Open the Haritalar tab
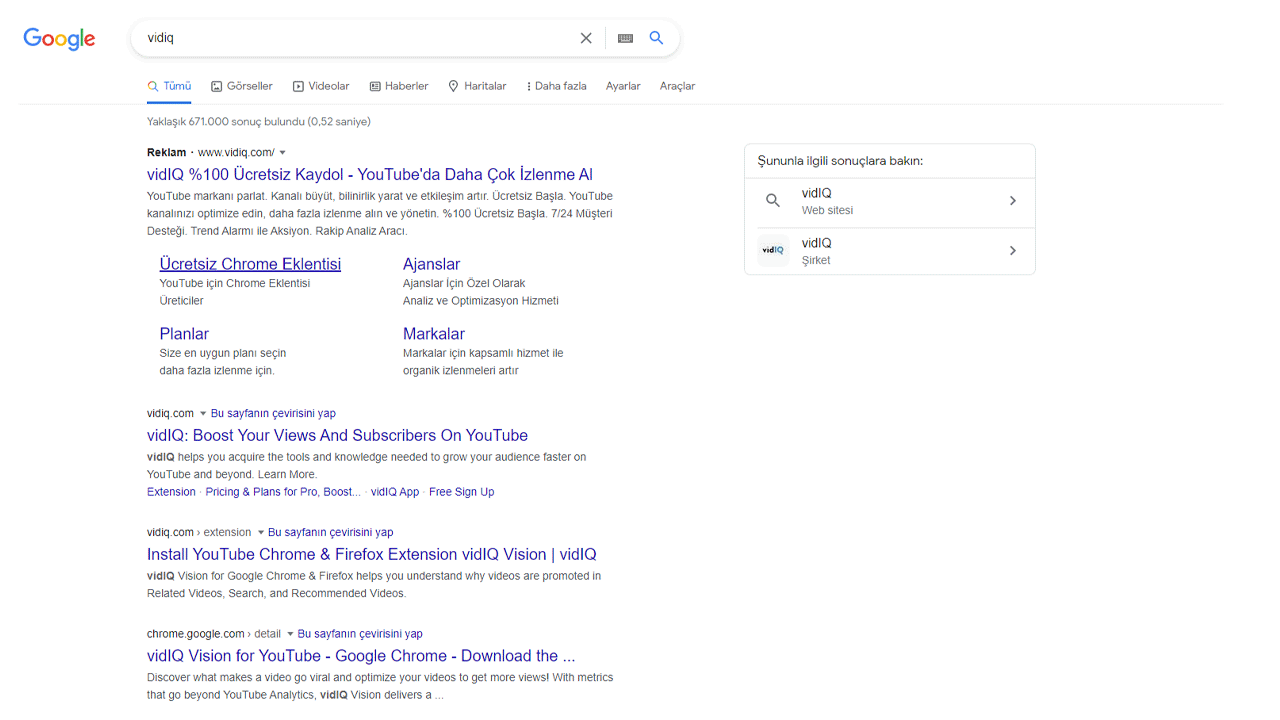 (477, 86)
